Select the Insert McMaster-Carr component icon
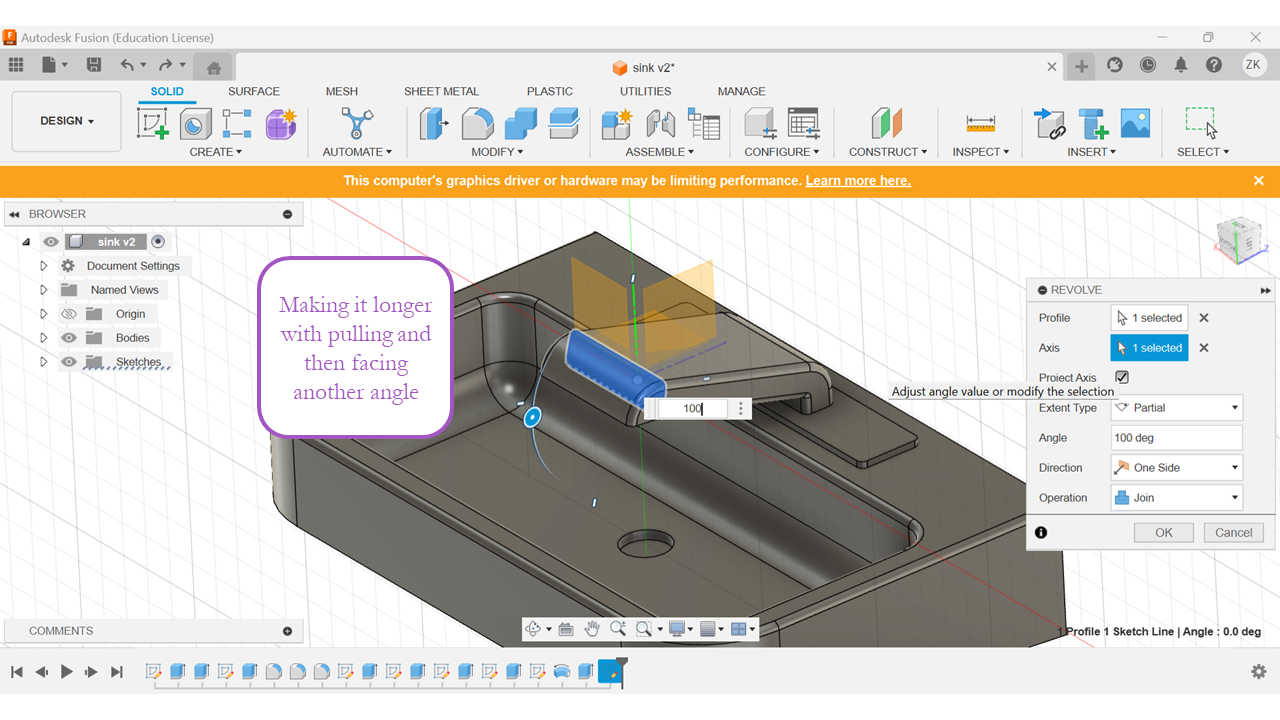Image resolution: width=1280 pixels, height=720 pixels. (1092, 124)
